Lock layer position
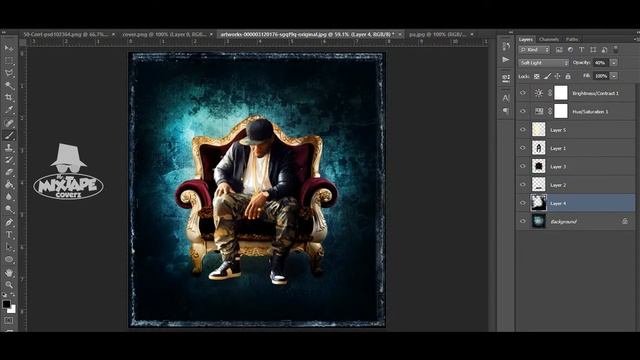Image resolution: width=640 pixels, height=360 pixels. click(558, 76)
